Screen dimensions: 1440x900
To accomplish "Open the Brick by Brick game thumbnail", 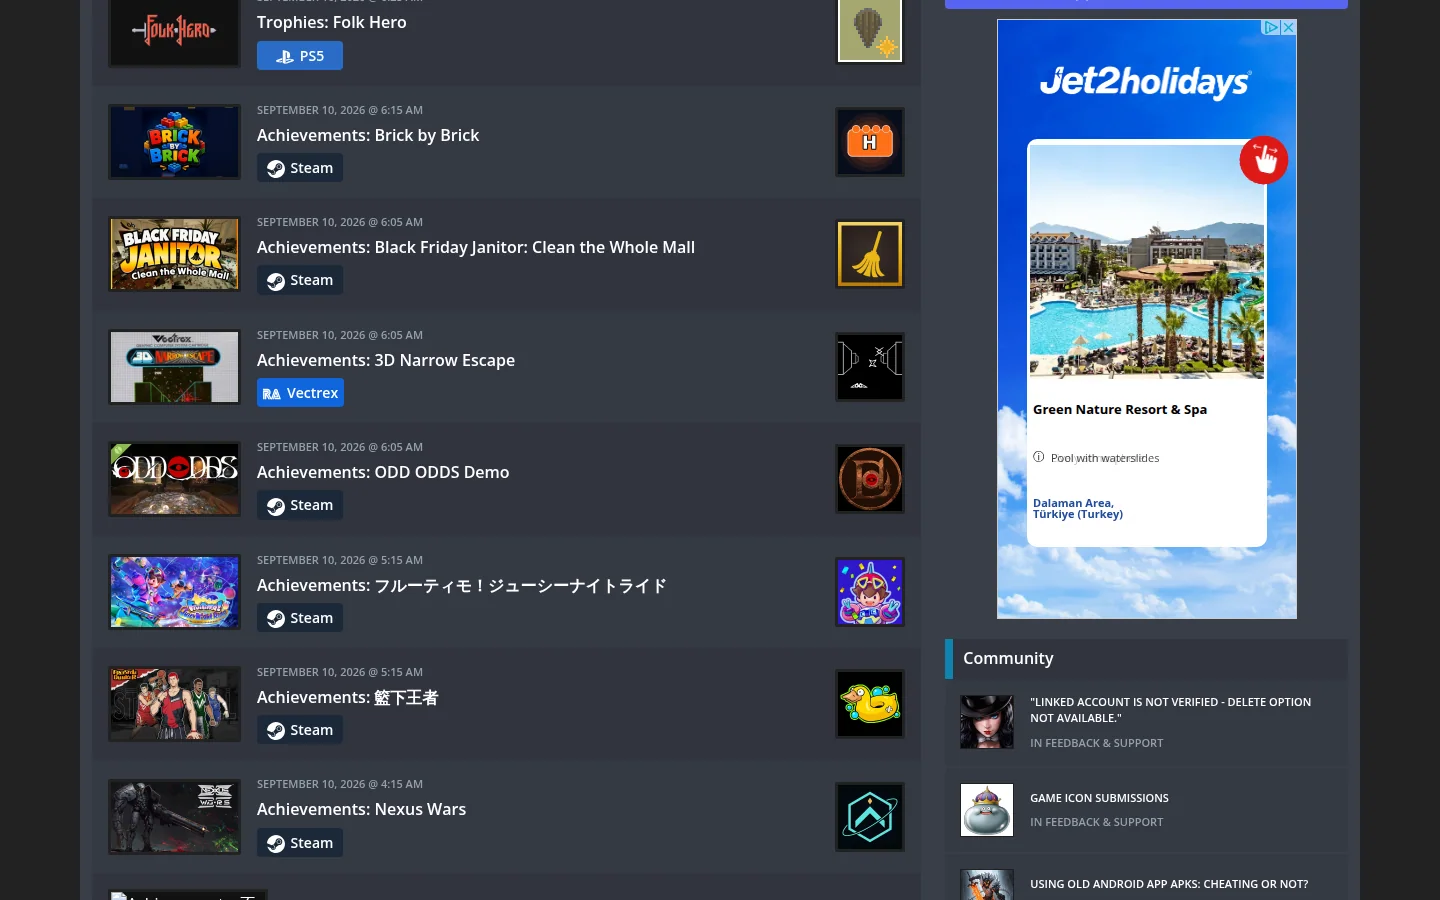I will (175, 142).
